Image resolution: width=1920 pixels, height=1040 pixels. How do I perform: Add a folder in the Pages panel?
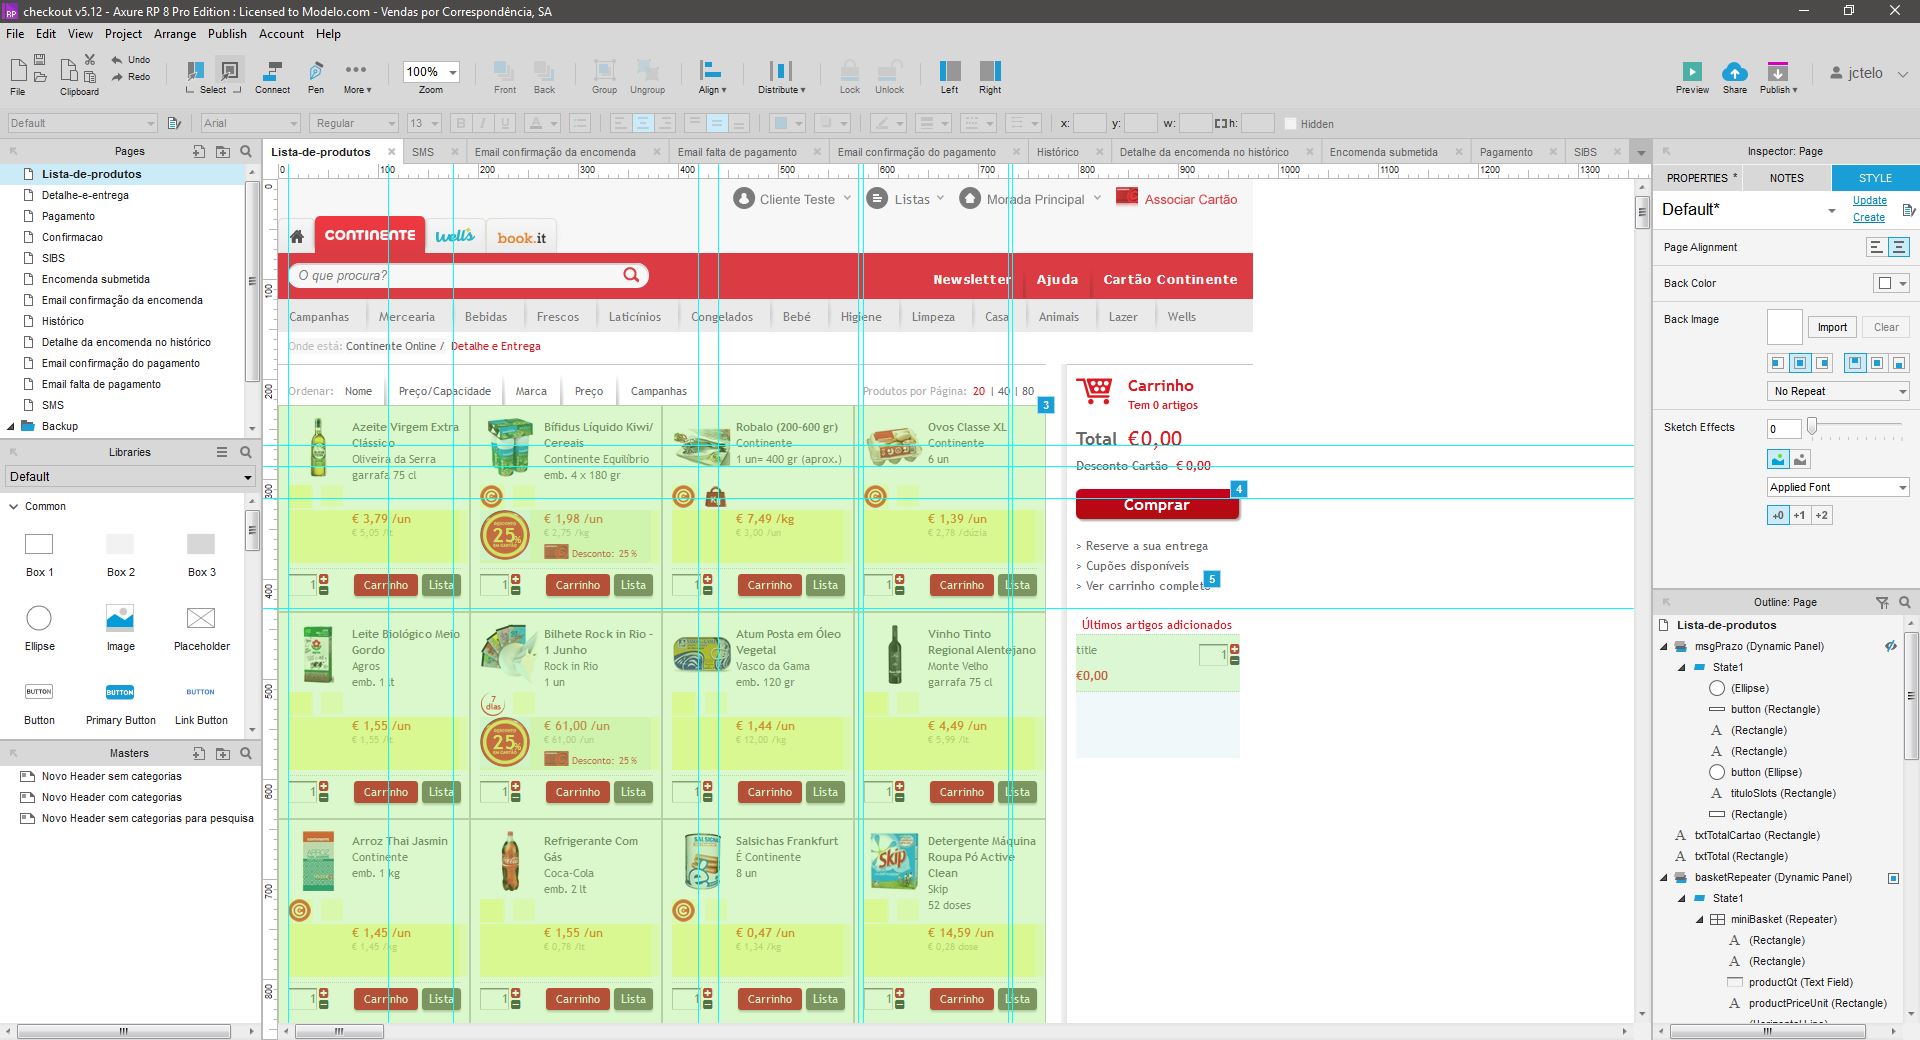click(x=222, y=151)
